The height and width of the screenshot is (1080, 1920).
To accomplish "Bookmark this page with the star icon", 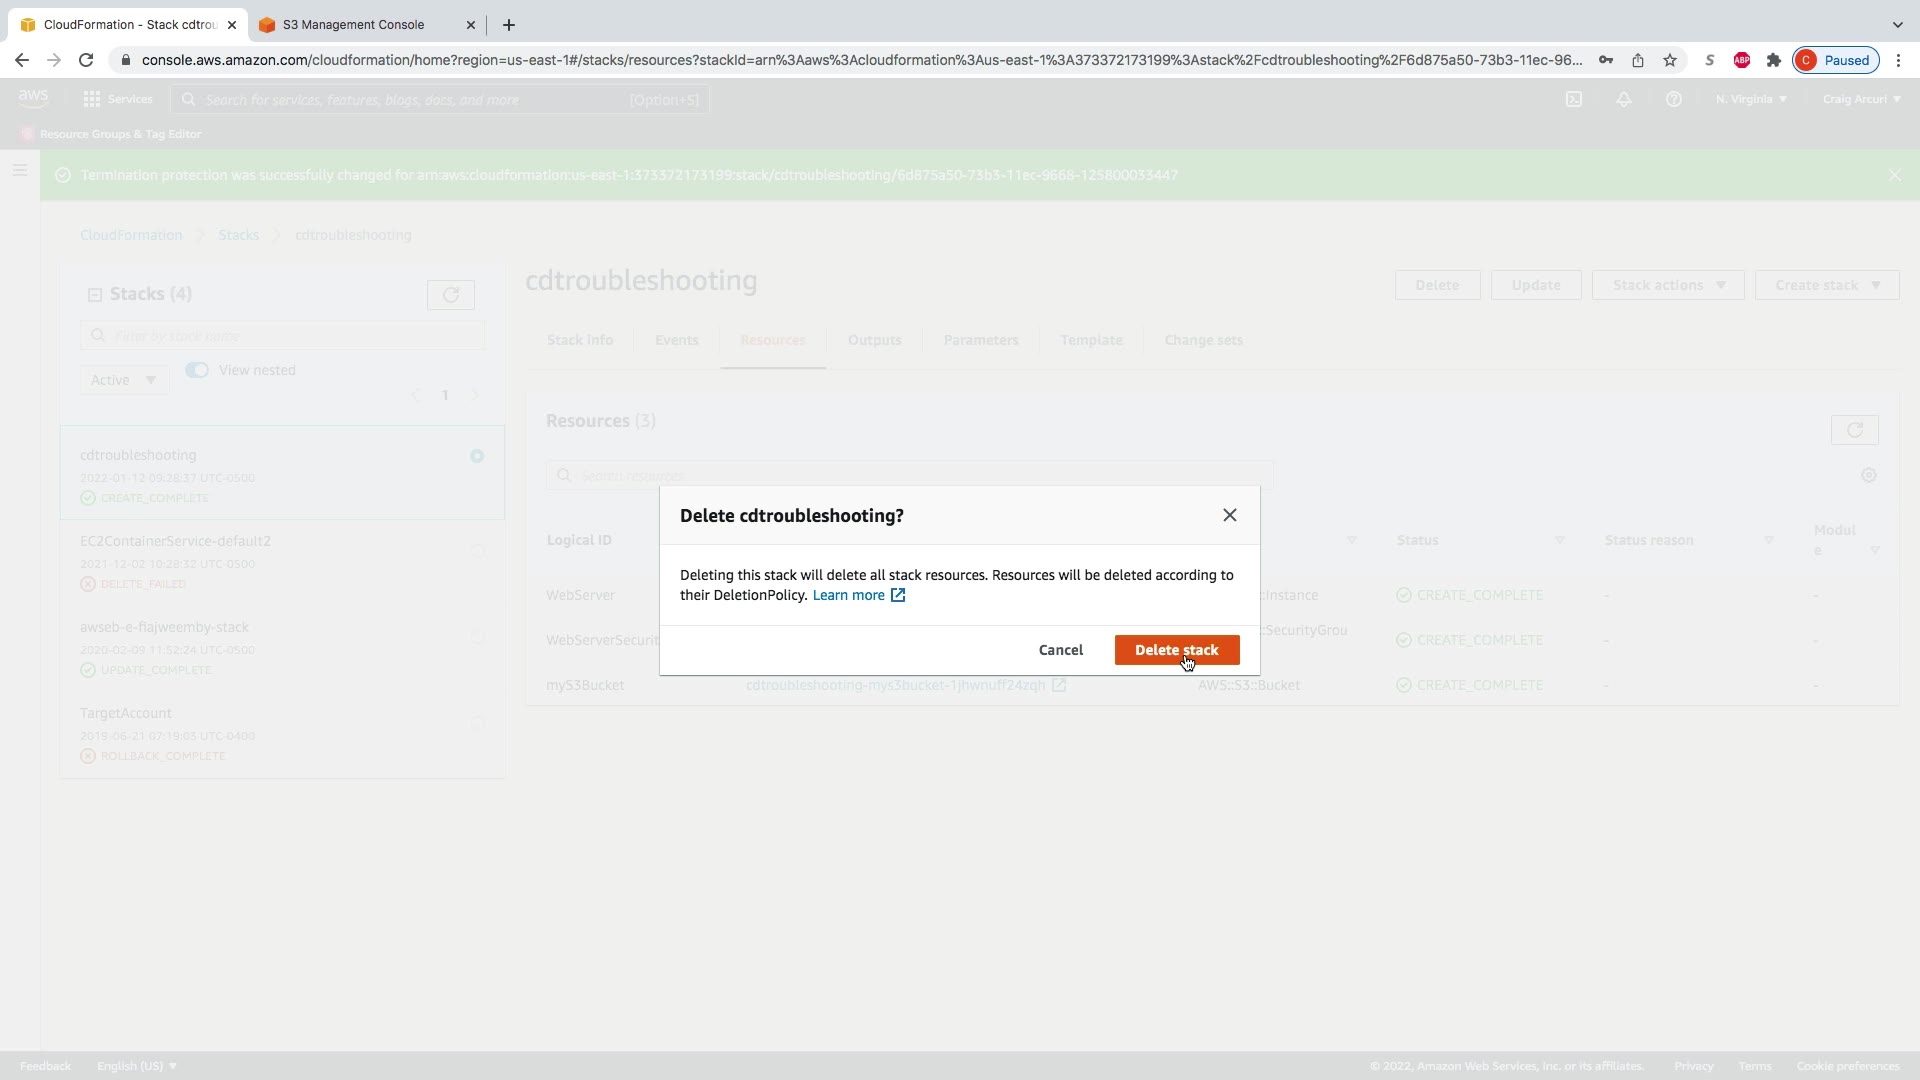I will pyautogui.click(x=1670, y=60).
